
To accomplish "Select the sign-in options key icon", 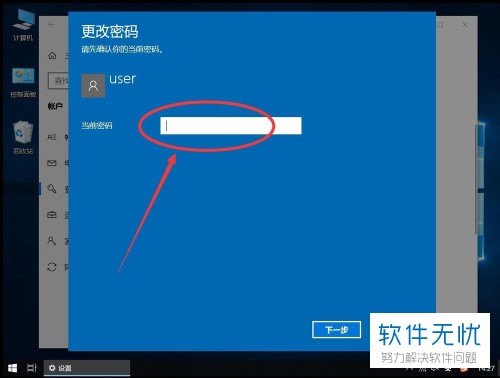I will [52, 189].
